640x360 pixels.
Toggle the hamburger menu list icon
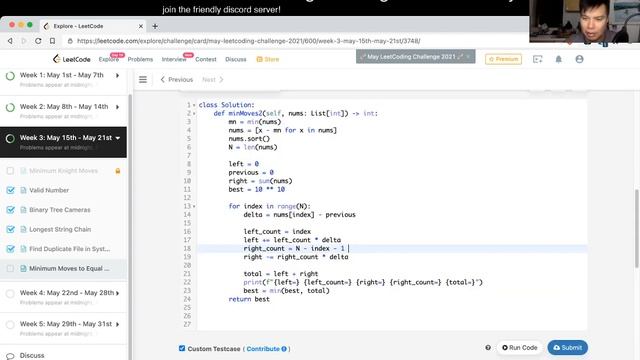click(x=143, y=80)
